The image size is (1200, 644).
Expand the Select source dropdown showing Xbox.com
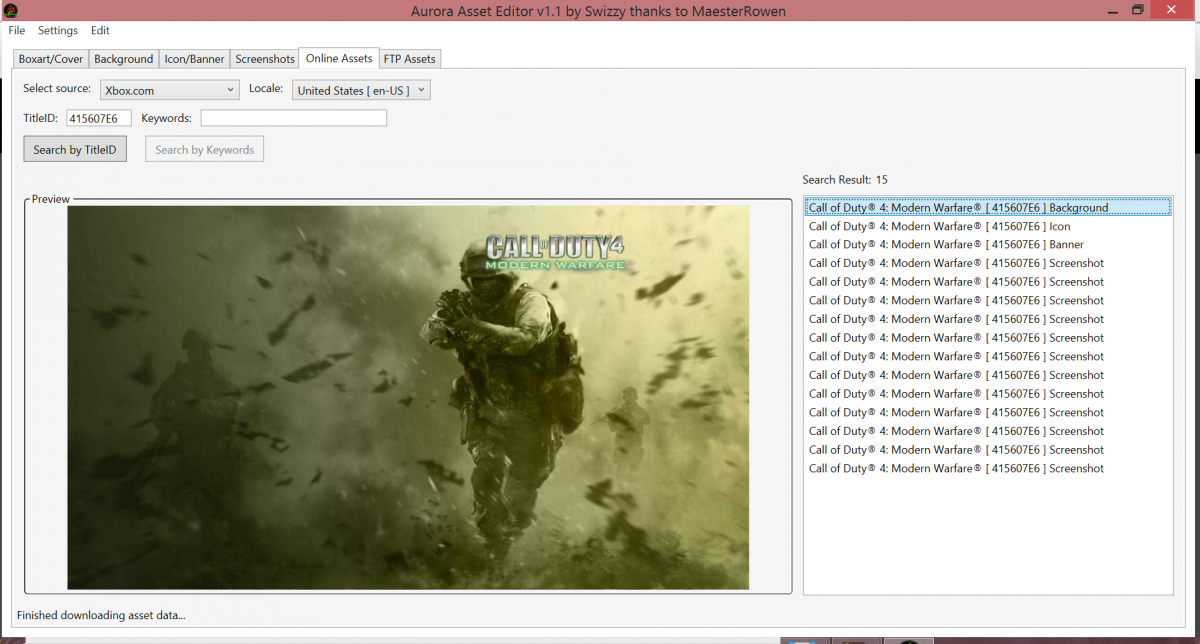point(169,90)
